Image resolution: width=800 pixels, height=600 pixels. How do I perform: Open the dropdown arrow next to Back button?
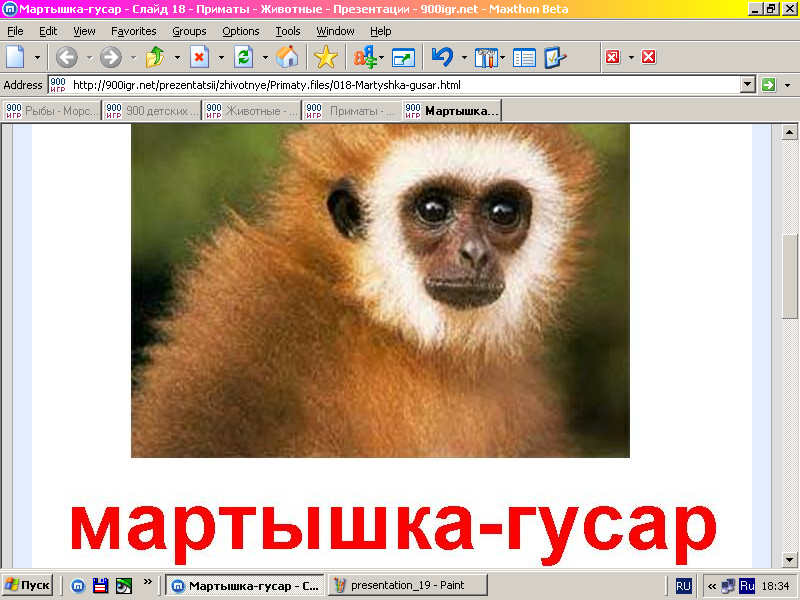click(88, 57)
